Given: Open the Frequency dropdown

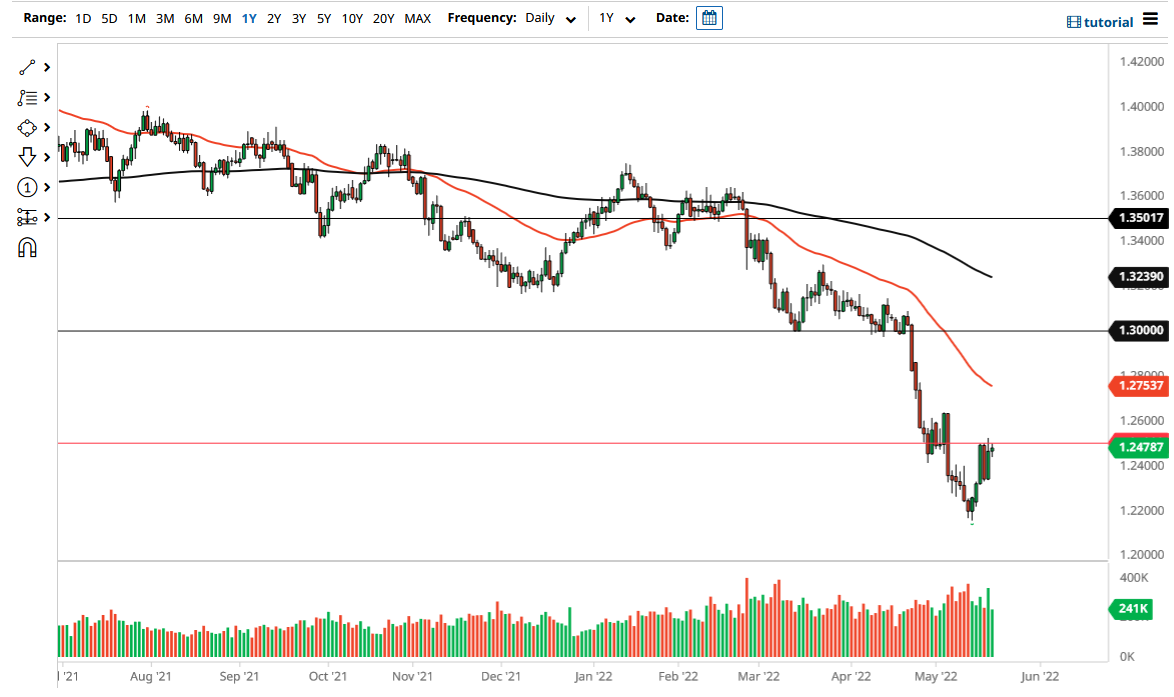Looking at the screenshot, I should click(549, 18).
